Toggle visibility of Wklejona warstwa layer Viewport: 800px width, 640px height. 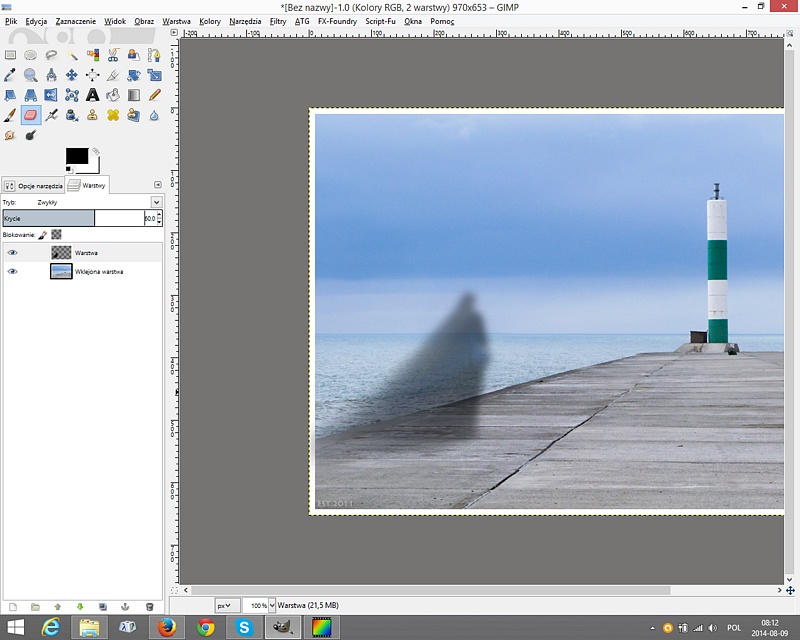pos(12,272)
